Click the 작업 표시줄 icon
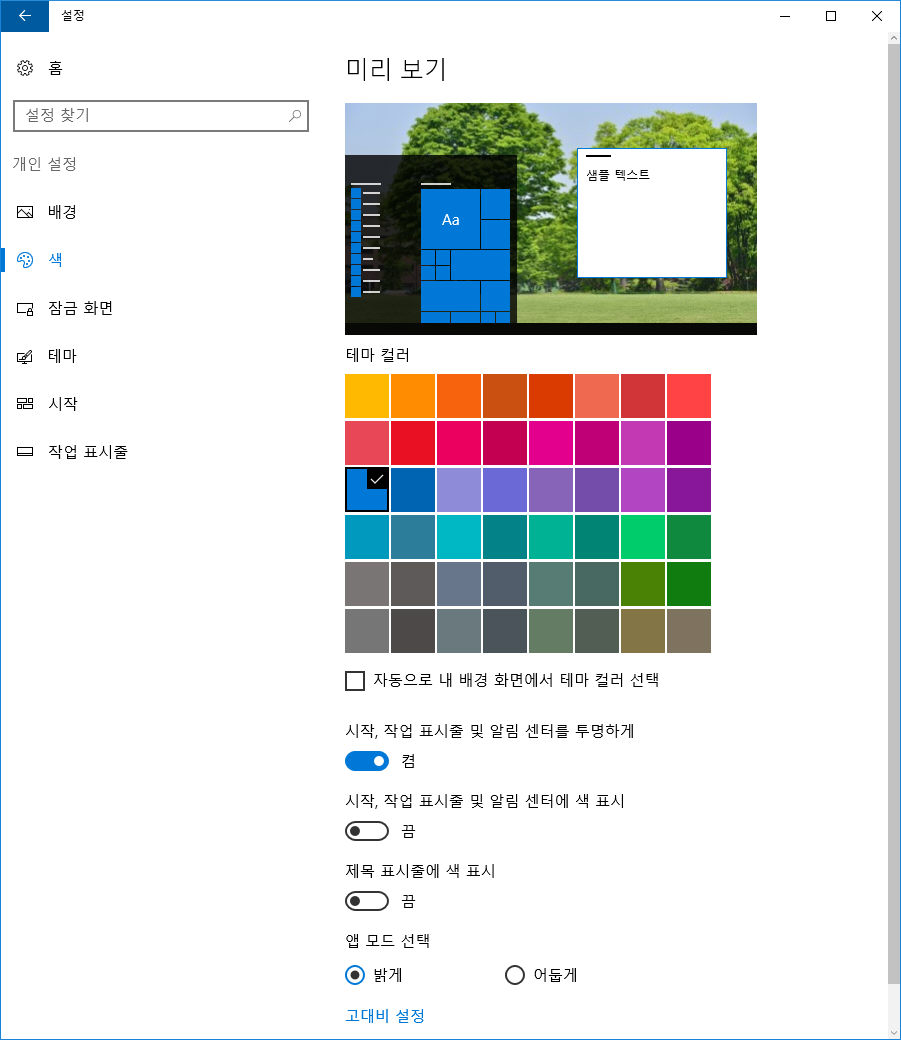 [25, 452]
